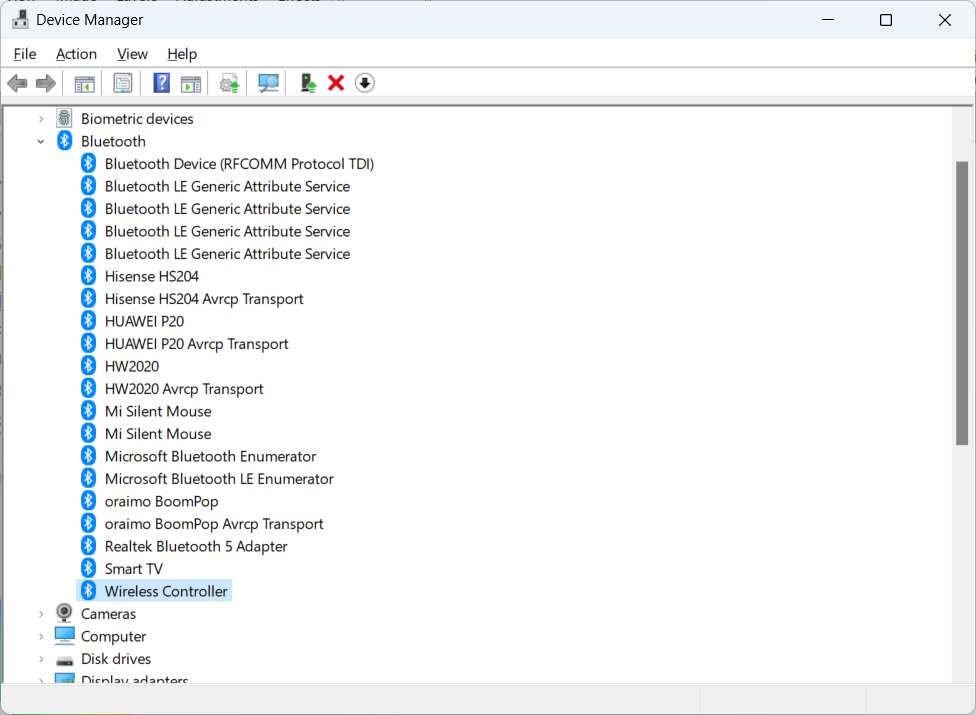The height and width of the screenshot is (715, 976).
Task: Open the View menu
Action: click(x=131, y=54)
